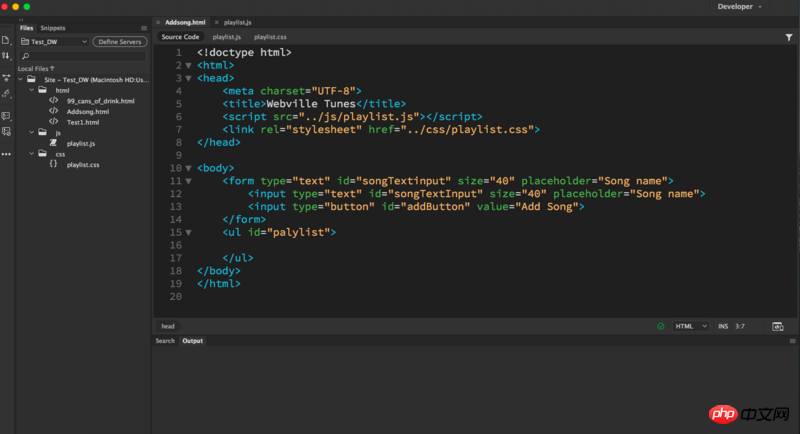This screenshot has width=800, height=434.
Task: Collapse the Site Test_DW root node
Action: (x=20, y=79)
